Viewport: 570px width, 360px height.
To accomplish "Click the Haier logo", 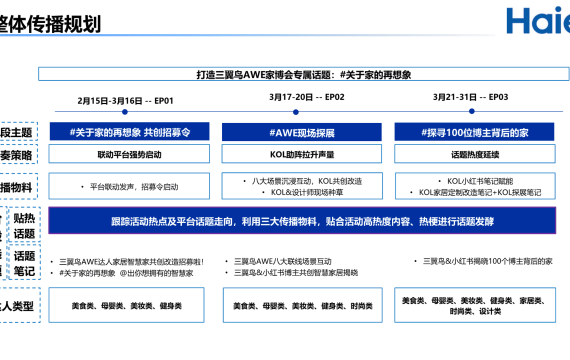I will point(538,21).
